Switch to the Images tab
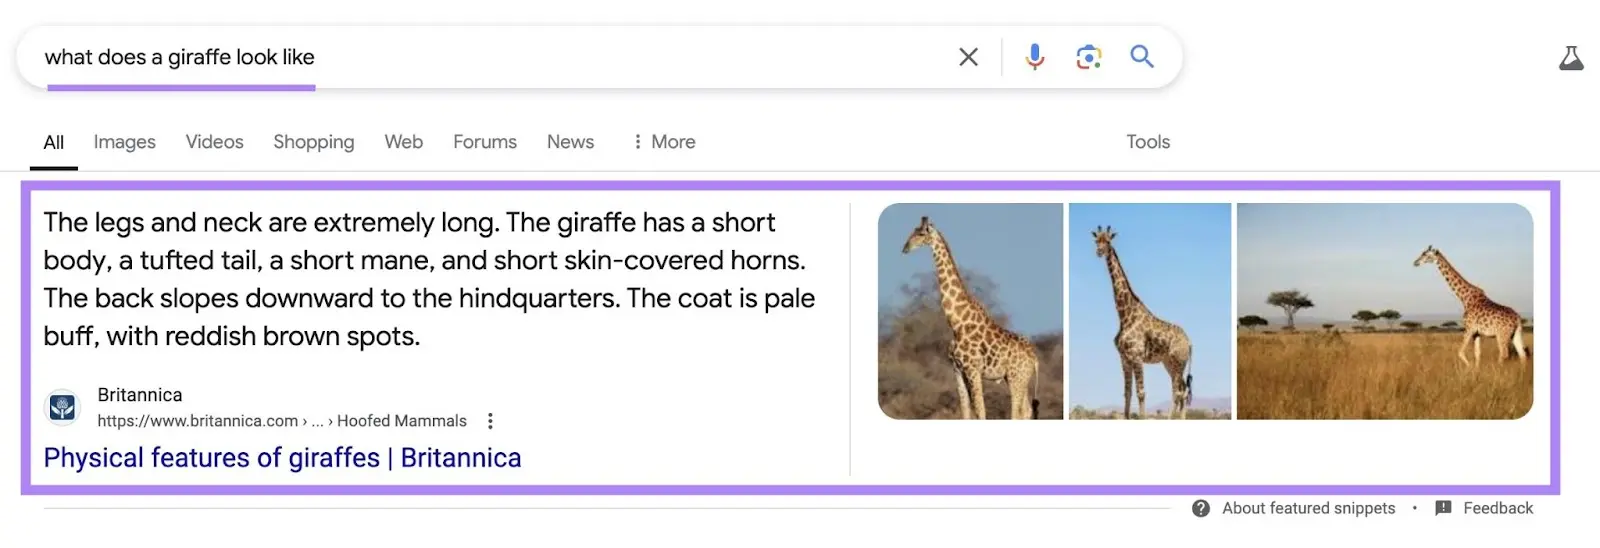Screen dimensions: 1600x548 tap(124, 142)
